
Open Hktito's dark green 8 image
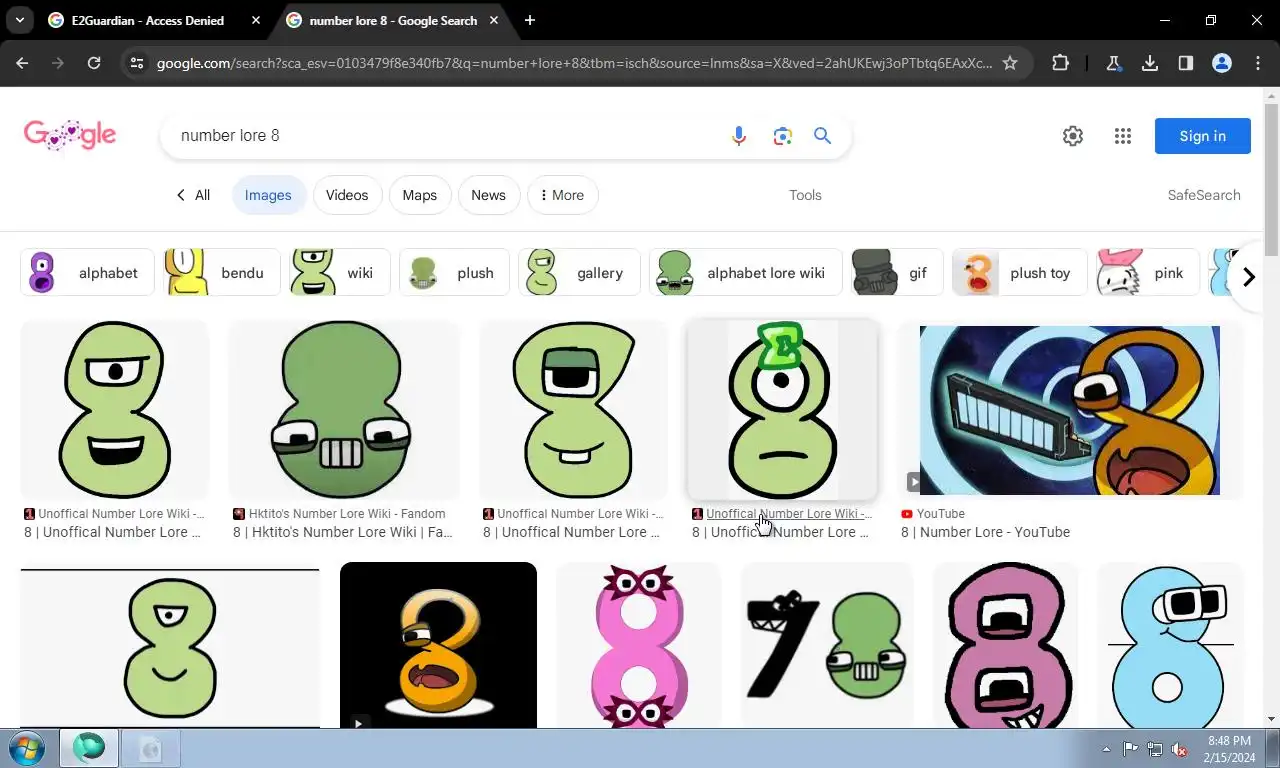click(x=344, y=409)
